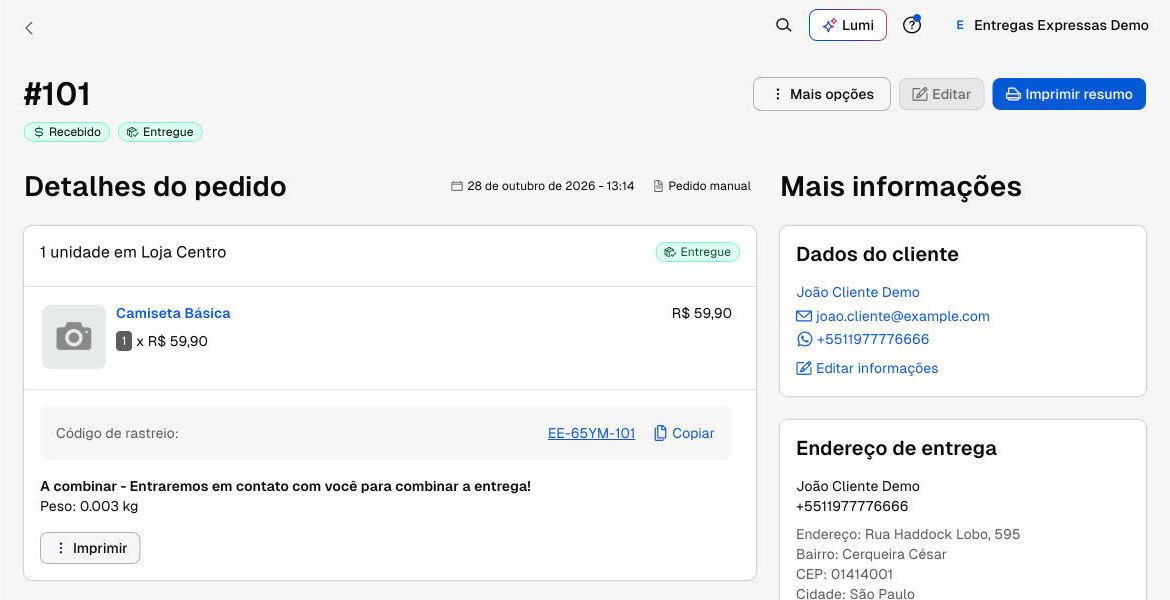
Task: Open the help question mark icon
Action: point(912,25)
